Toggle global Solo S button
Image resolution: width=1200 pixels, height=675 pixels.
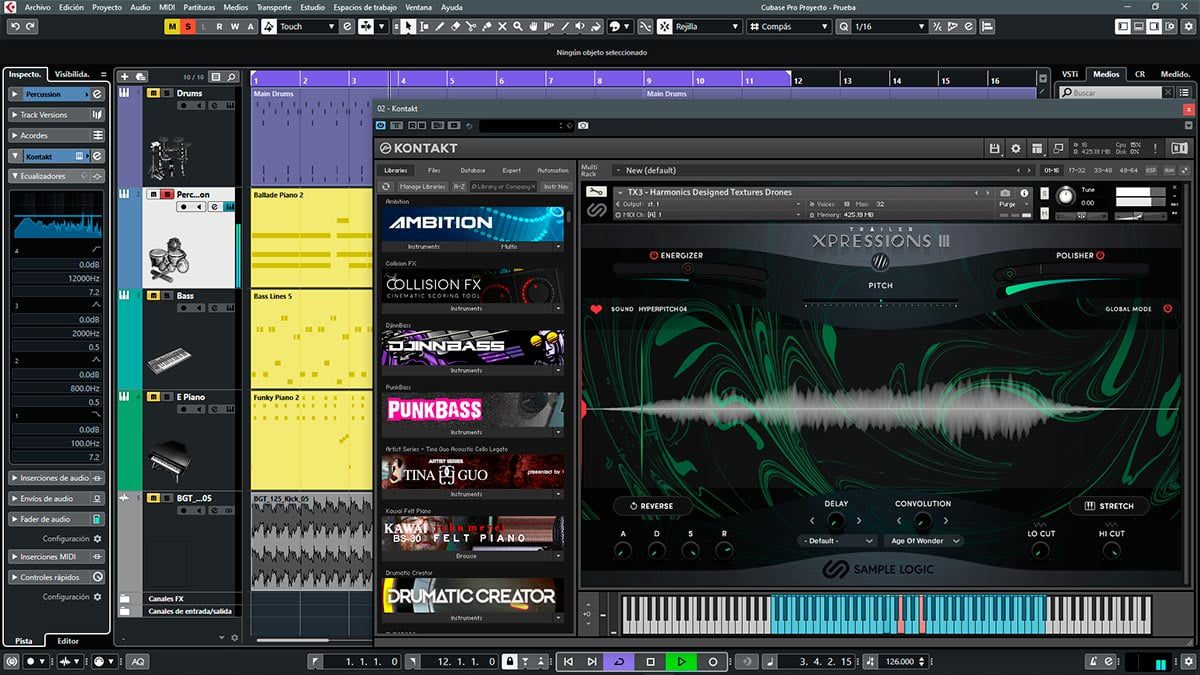[x=189, y=26]
